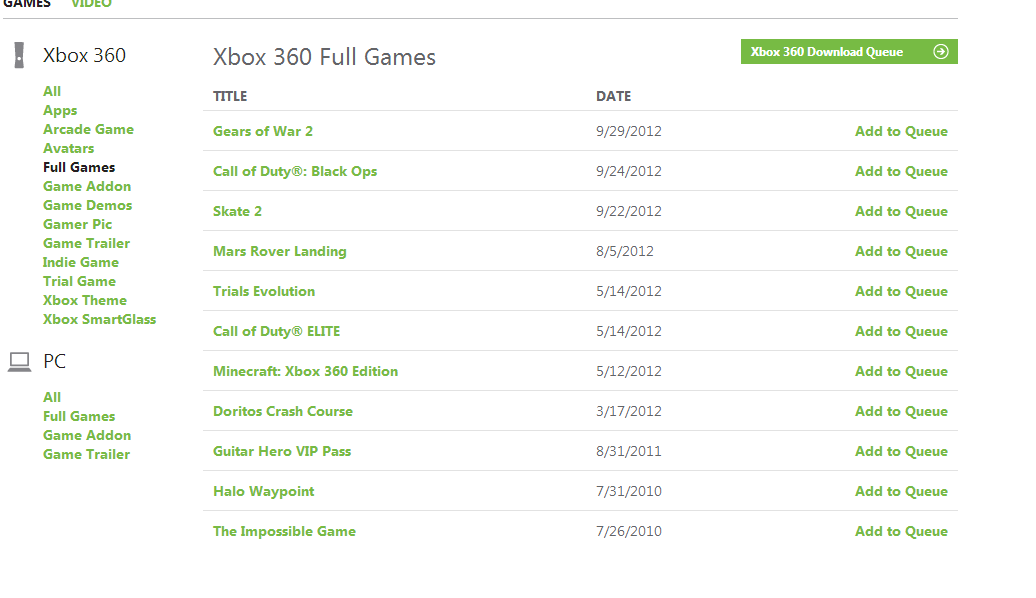Click the PC laptop icon

point(19,362)
